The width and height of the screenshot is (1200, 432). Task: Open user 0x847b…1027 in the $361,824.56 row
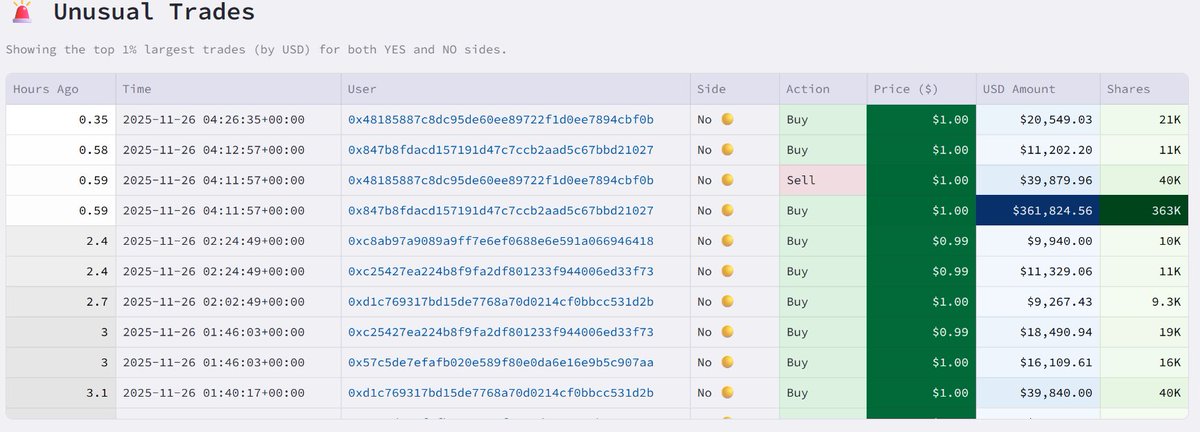tap(501, 211)
